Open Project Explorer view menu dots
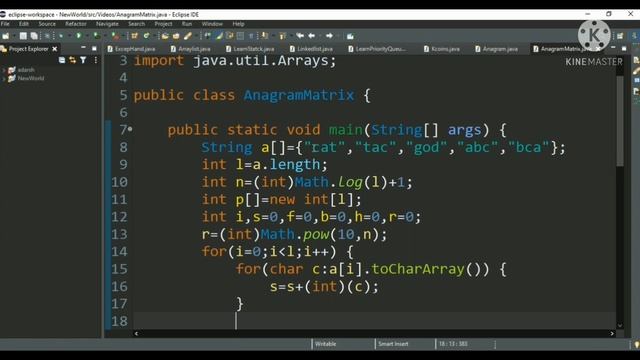640x360 pixels. [96, 60]
